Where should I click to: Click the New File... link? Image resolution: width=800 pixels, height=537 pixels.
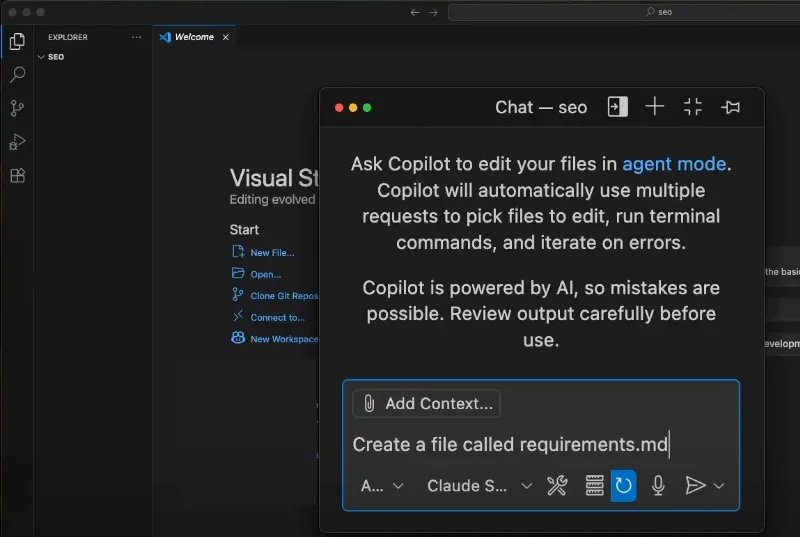point(272,252)
